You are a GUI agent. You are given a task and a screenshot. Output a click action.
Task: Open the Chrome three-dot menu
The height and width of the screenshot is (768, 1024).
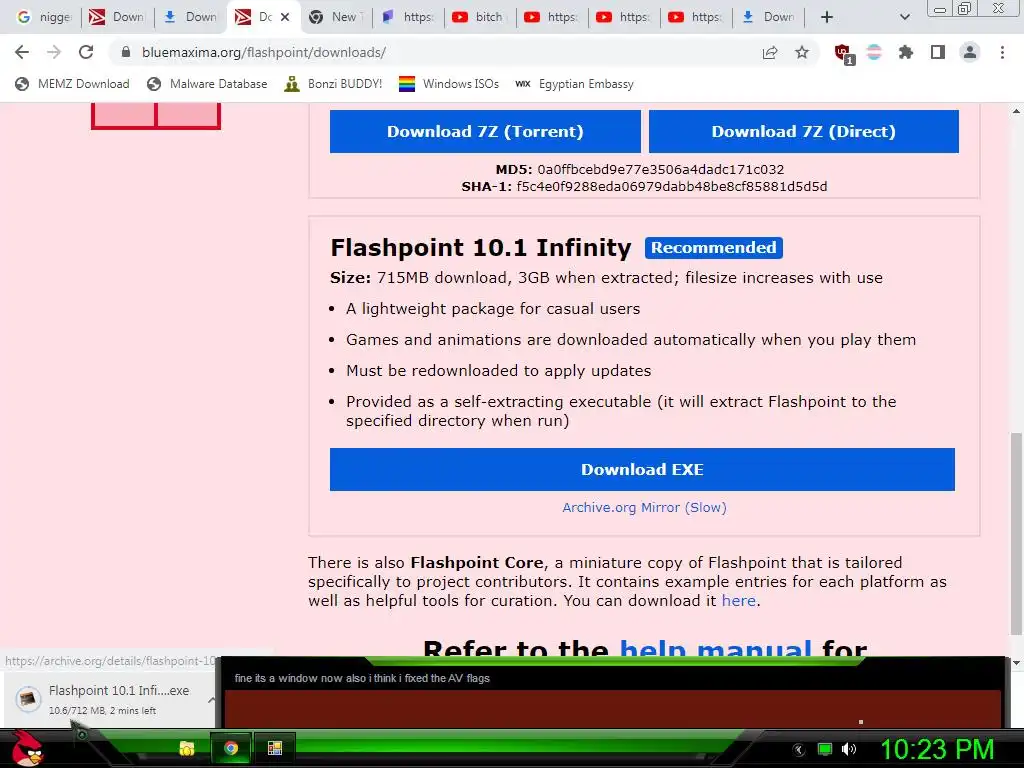coord(1002,52)
